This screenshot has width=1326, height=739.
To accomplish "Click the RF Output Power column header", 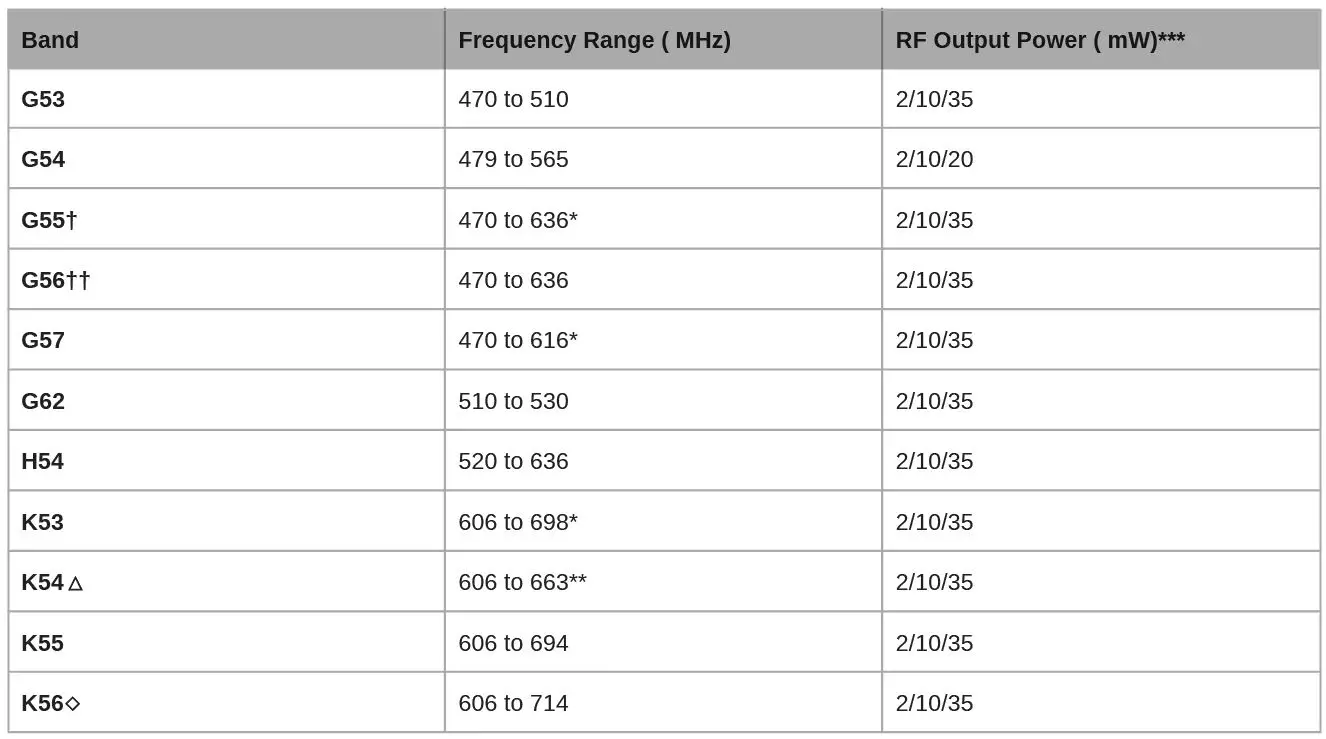I will coord(1040,40).
